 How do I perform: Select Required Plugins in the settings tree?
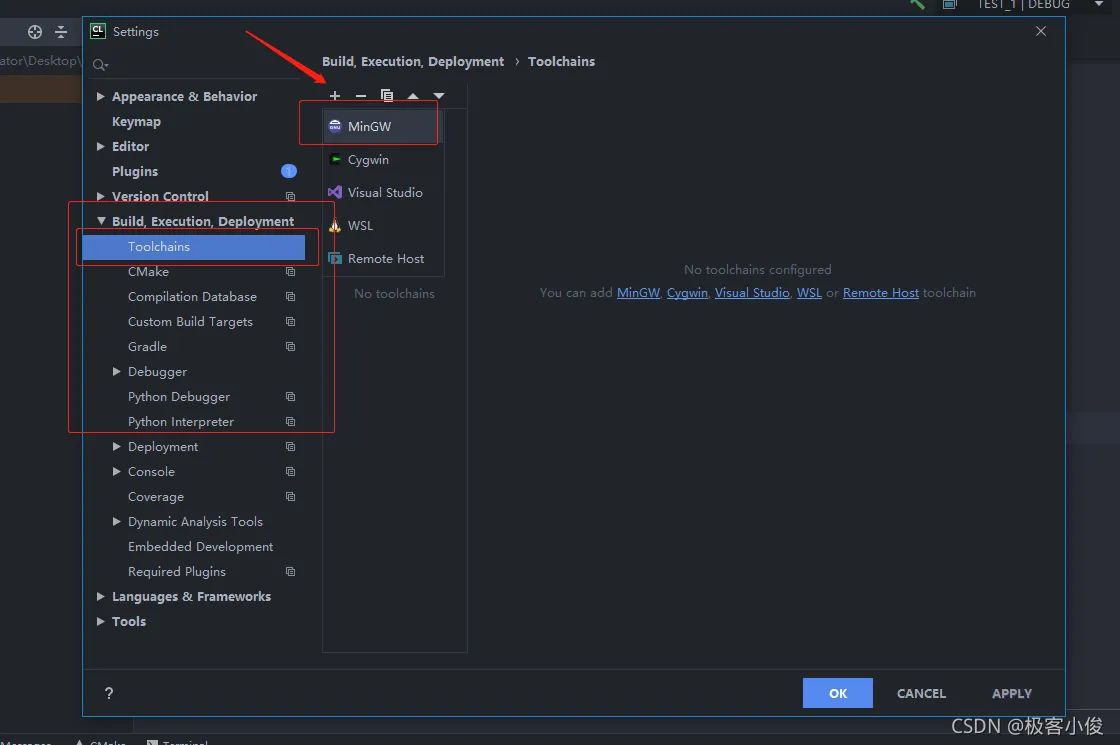(x=176, y=571)
